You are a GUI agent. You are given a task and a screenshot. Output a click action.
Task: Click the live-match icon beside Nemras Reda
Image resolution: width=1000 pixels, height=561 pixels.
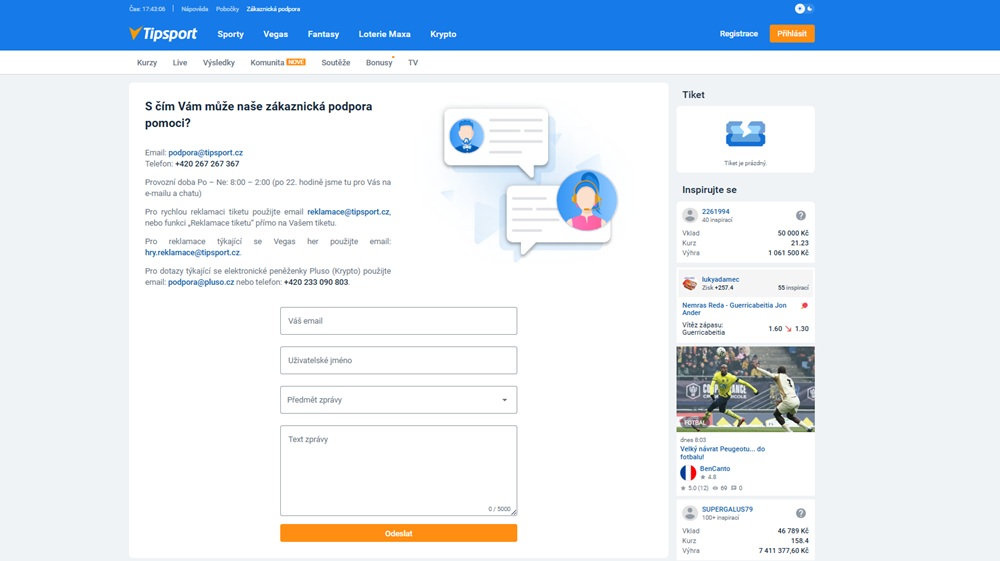tap(804, 306)
